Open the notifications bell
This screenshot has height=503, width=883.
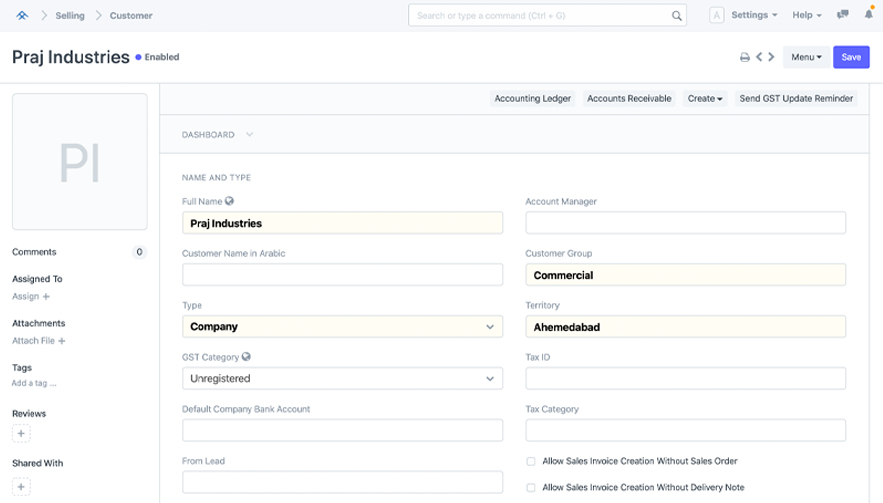coord(866,16)
